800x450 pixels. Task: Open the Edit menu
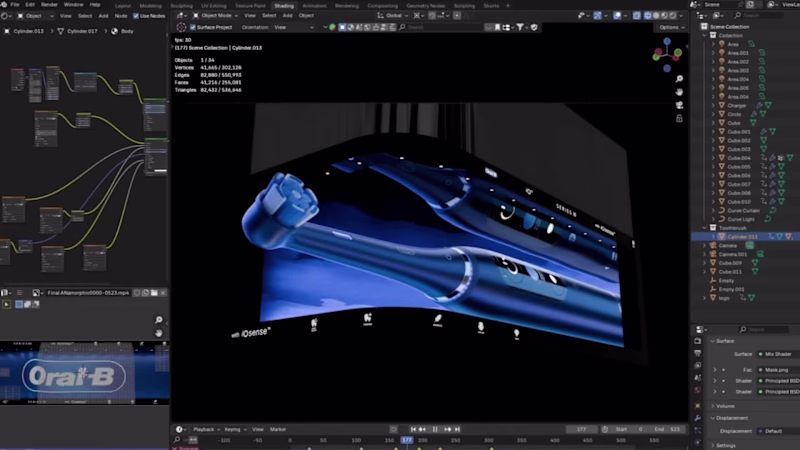coord(30,5)
